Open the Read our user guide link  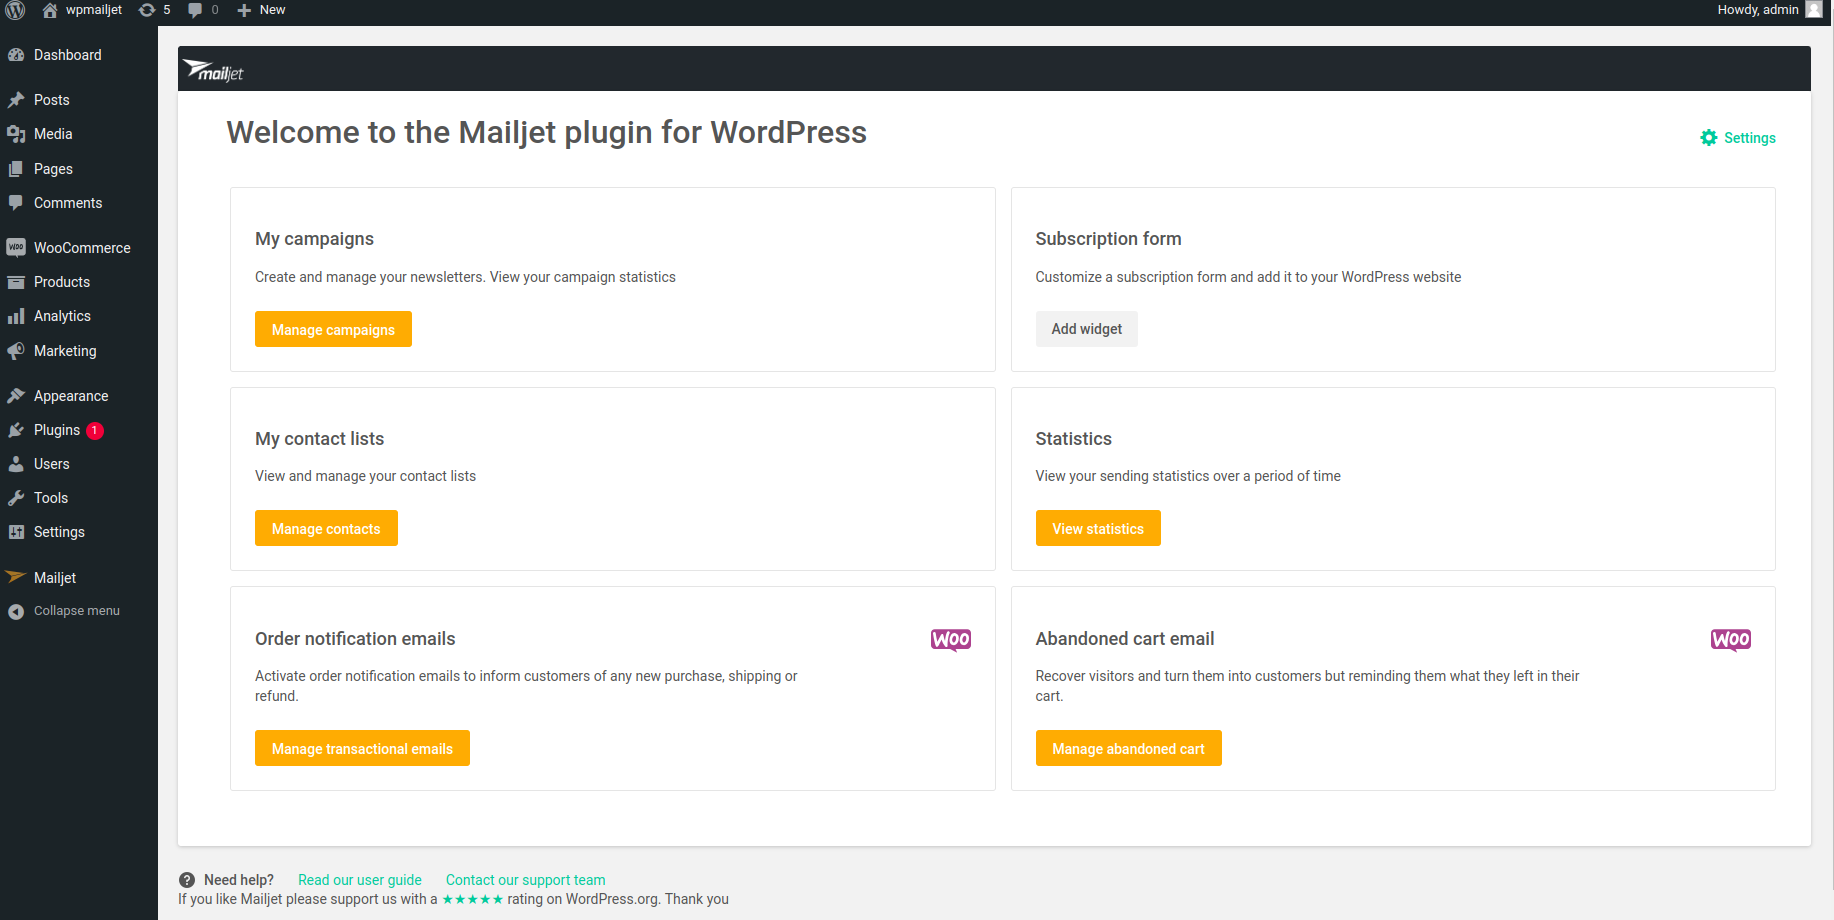click(360, 880)
